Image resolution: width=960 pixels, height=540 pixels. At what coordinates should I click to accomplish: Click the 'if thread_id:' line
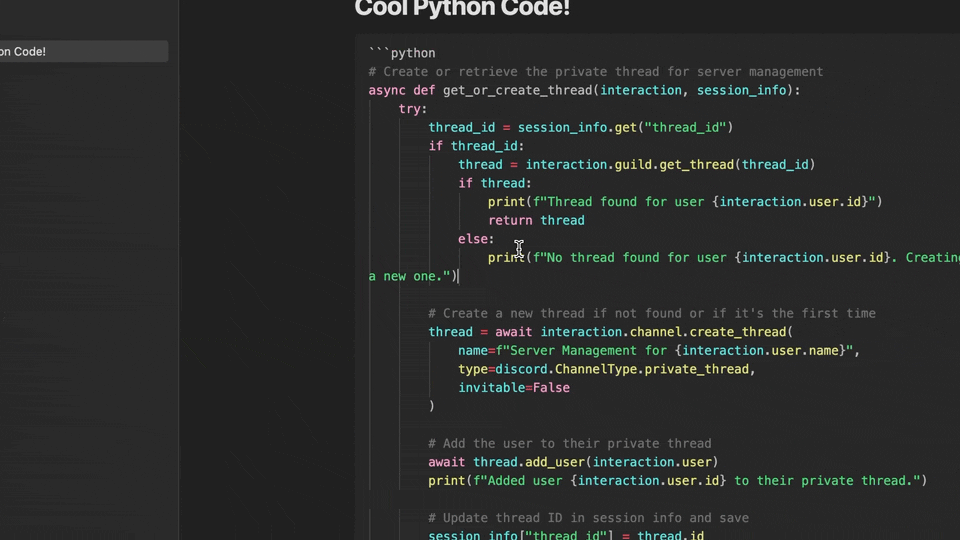point(476,146)
